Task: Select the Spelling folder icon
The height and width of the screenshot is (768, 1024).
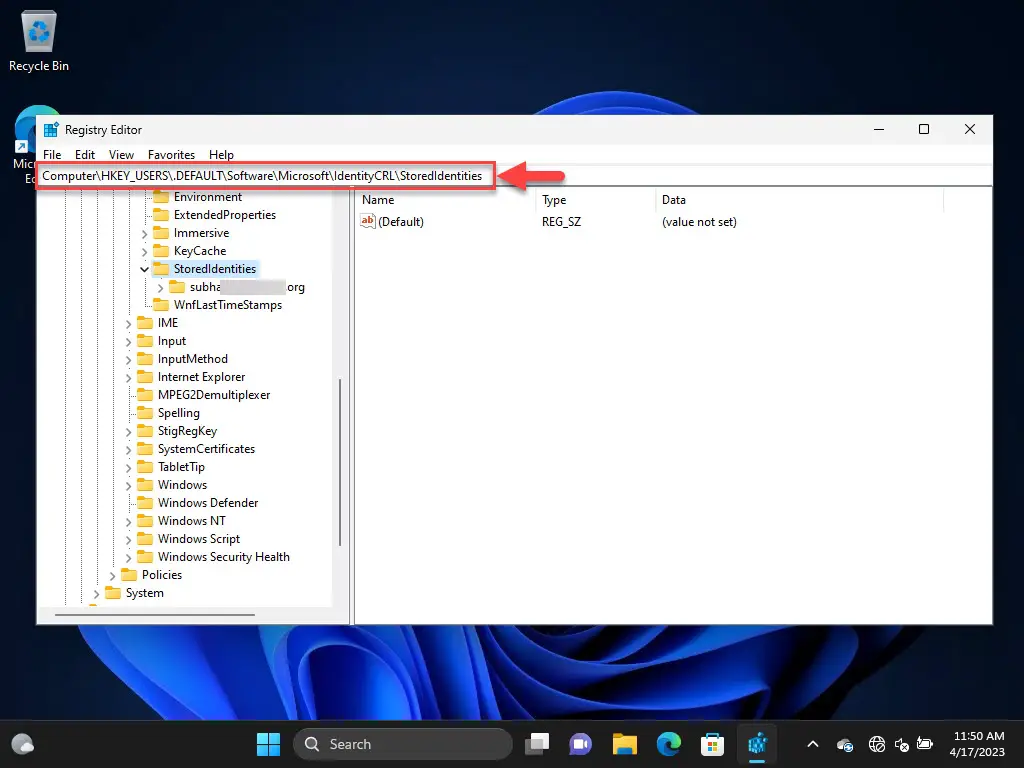Action: pyautogui.click(x=145, y=413)
